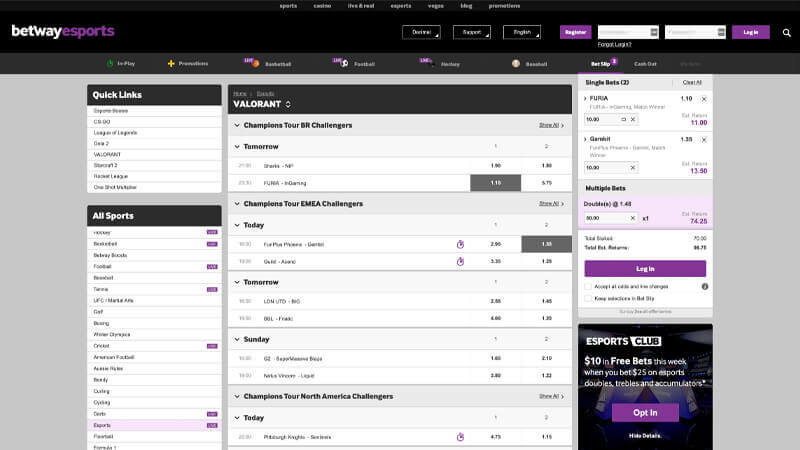Expand Gambit bet details chevron
The height and width of the screenshot is (450, 800).
[x=585, y=139]
